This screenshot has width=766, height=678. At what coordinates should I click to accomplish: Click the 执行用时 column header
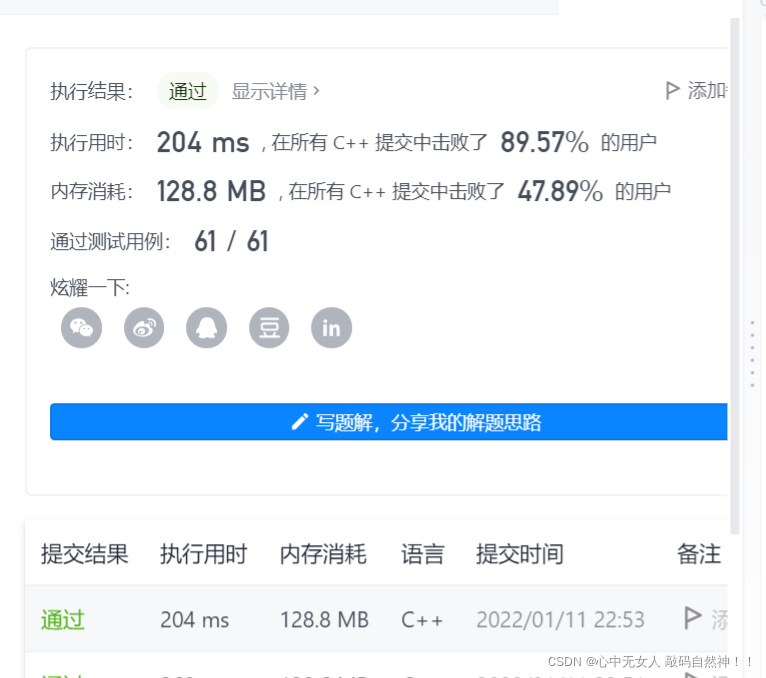[204, 554]
